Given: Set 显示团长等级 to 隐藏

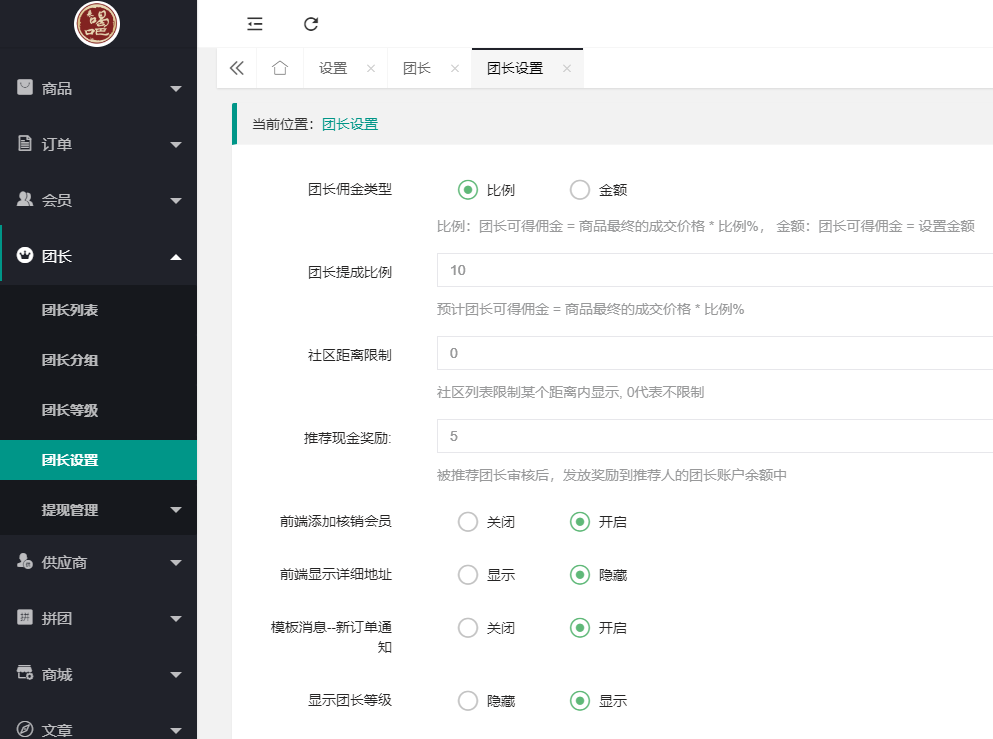Looking at the screenshot, I should point(467,701).
